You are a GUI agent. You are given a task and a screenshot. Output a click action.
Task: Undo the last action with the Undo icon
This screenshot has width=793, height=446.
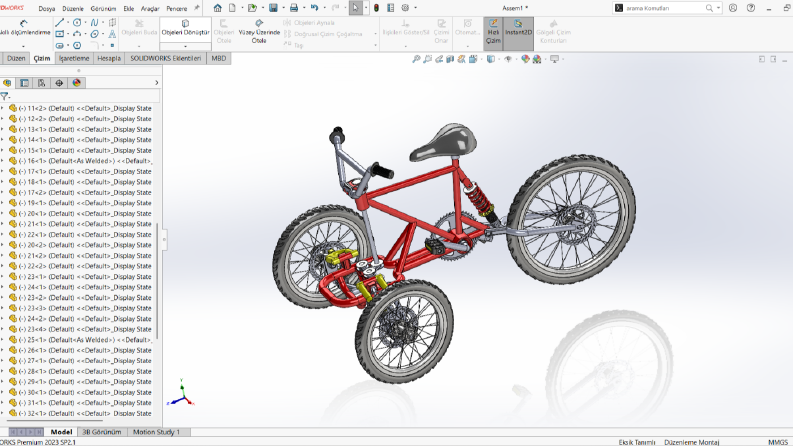tap(314, 8)
